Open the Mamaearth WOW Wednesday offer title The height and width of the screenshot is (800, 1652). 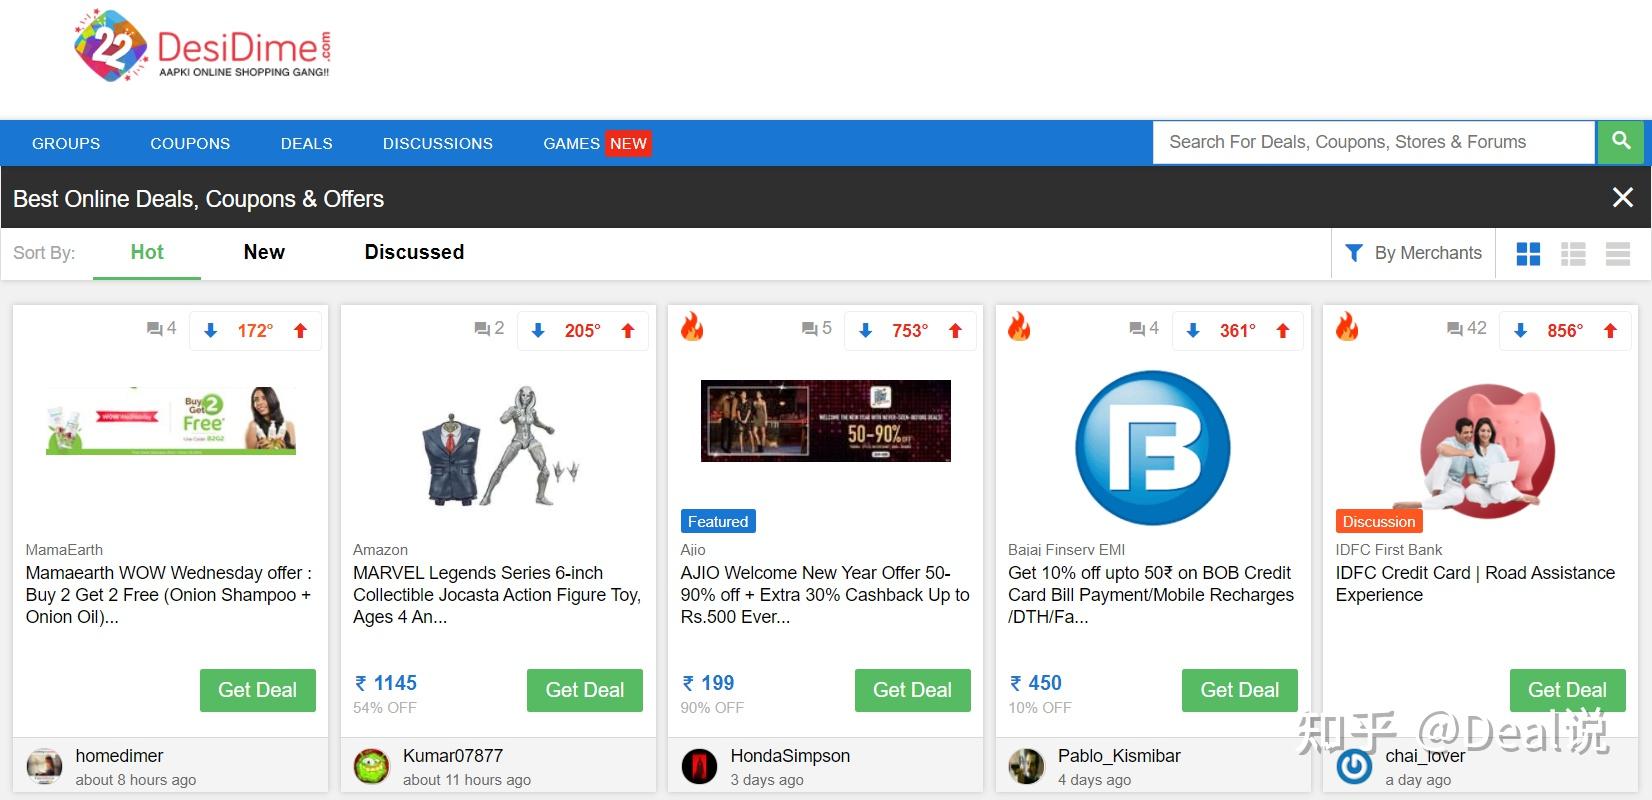[x=169, y=595]
